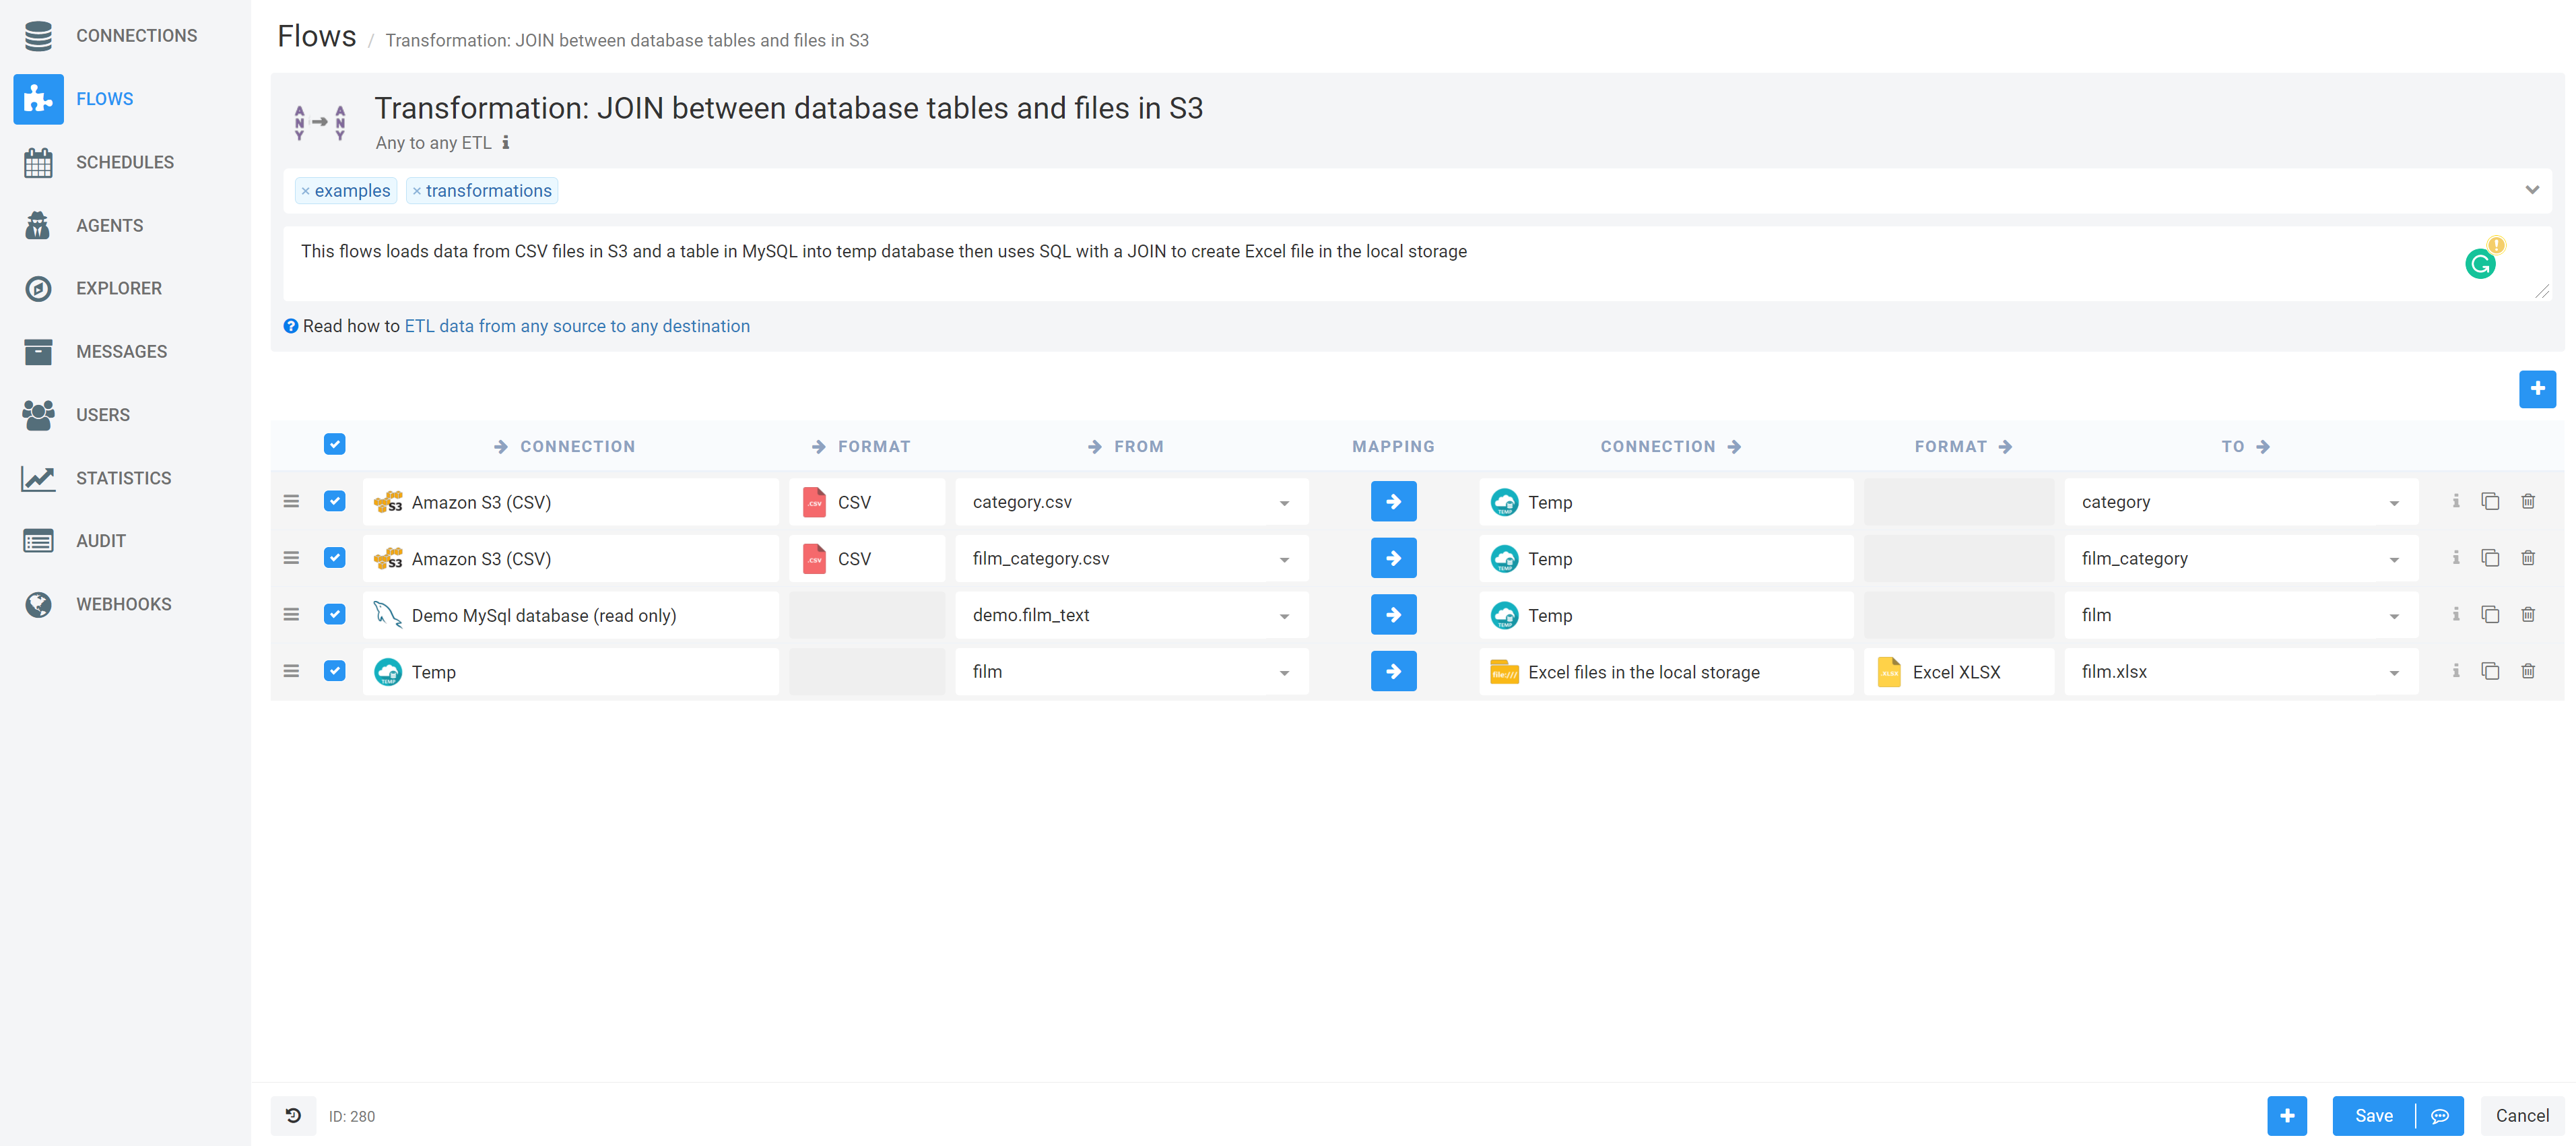
Task: Remove the examples tag
Action: pos(306,191)
